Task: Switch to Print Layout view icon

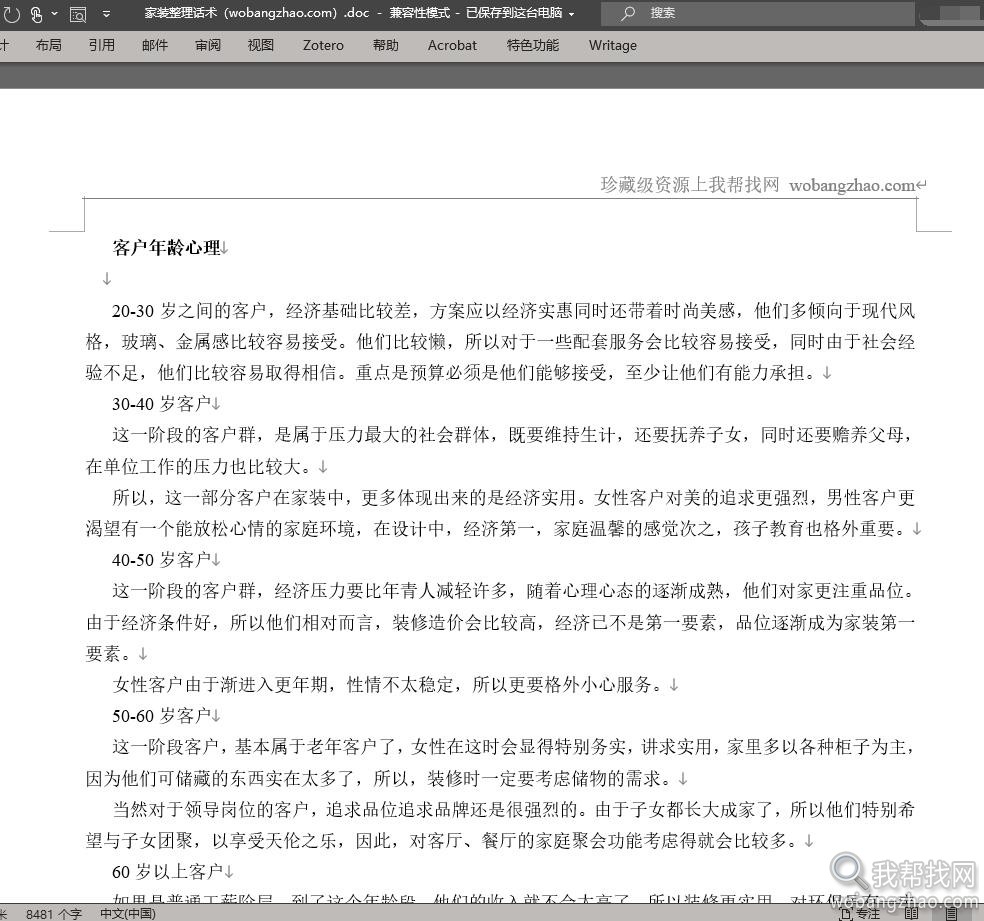Action: 953,913
